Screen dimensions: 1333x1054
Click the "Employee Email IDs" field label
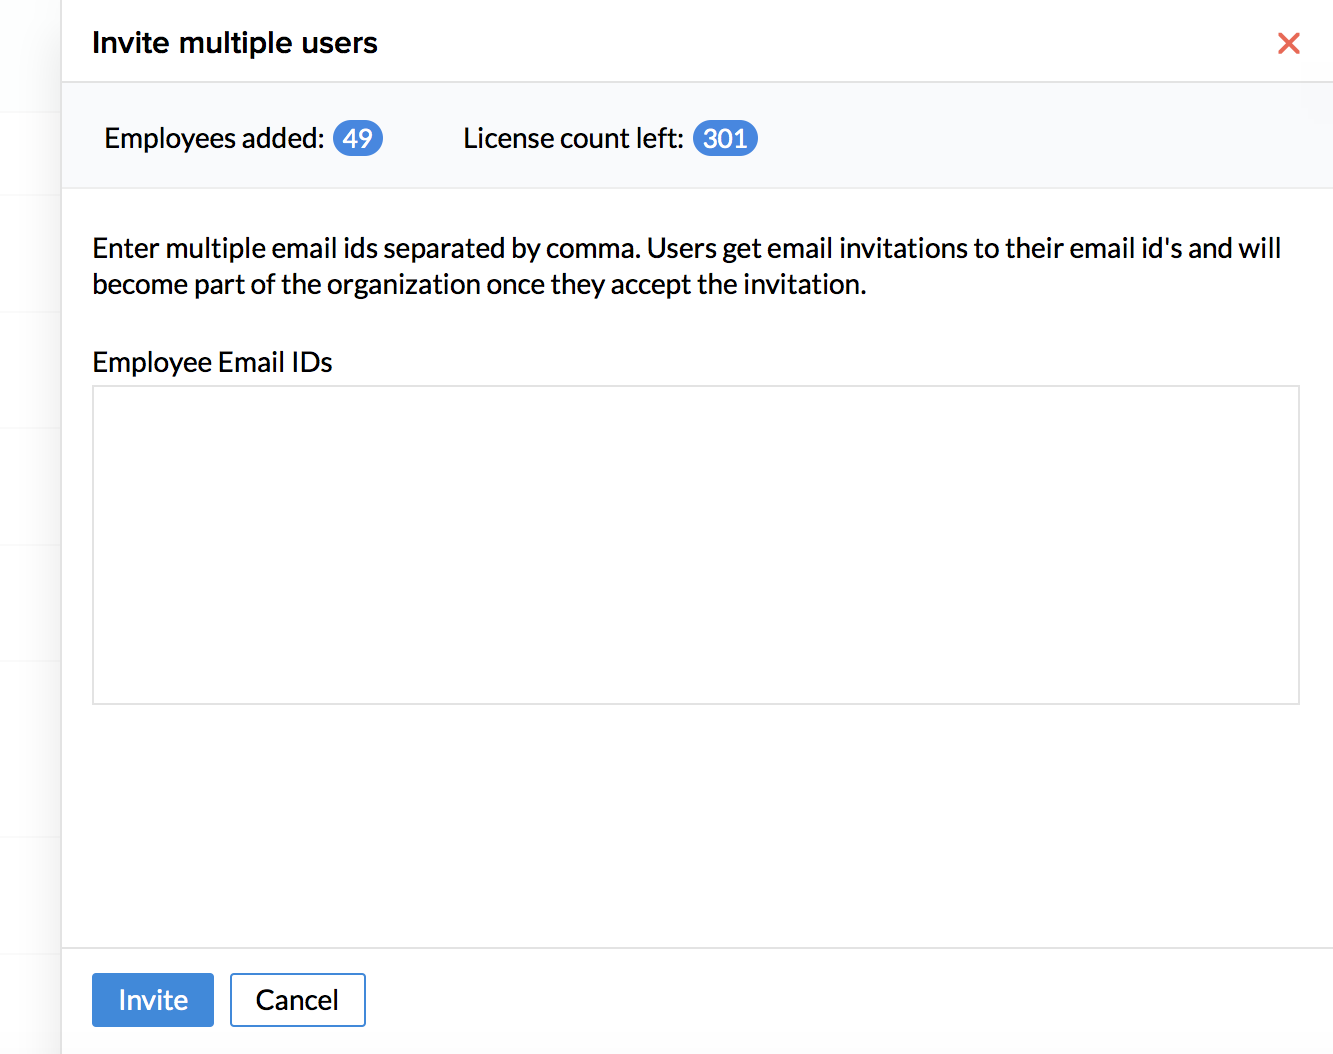pos(212,362)
